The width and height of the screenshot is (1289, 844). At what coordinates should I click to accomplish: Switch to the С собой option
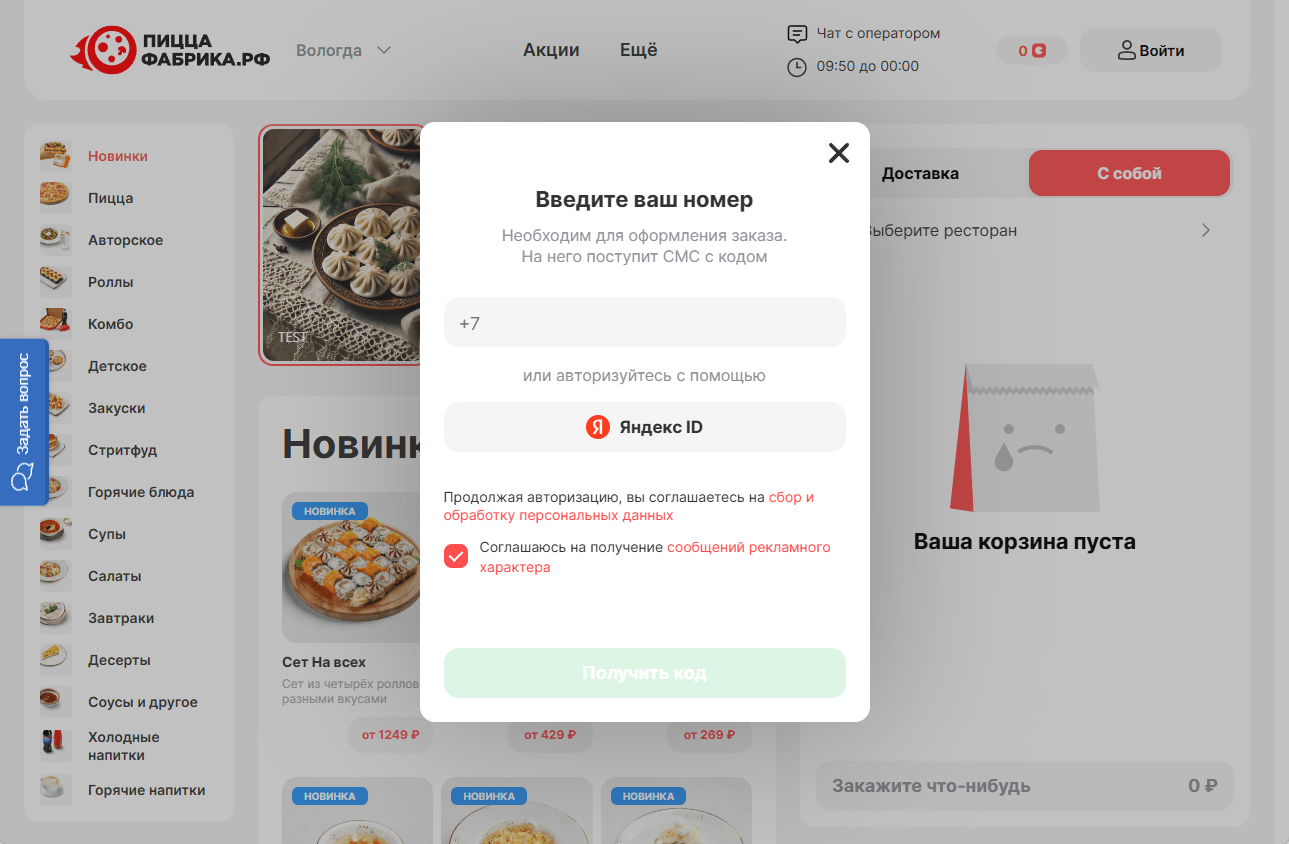pyautogui.click(x=1129, y=173)
